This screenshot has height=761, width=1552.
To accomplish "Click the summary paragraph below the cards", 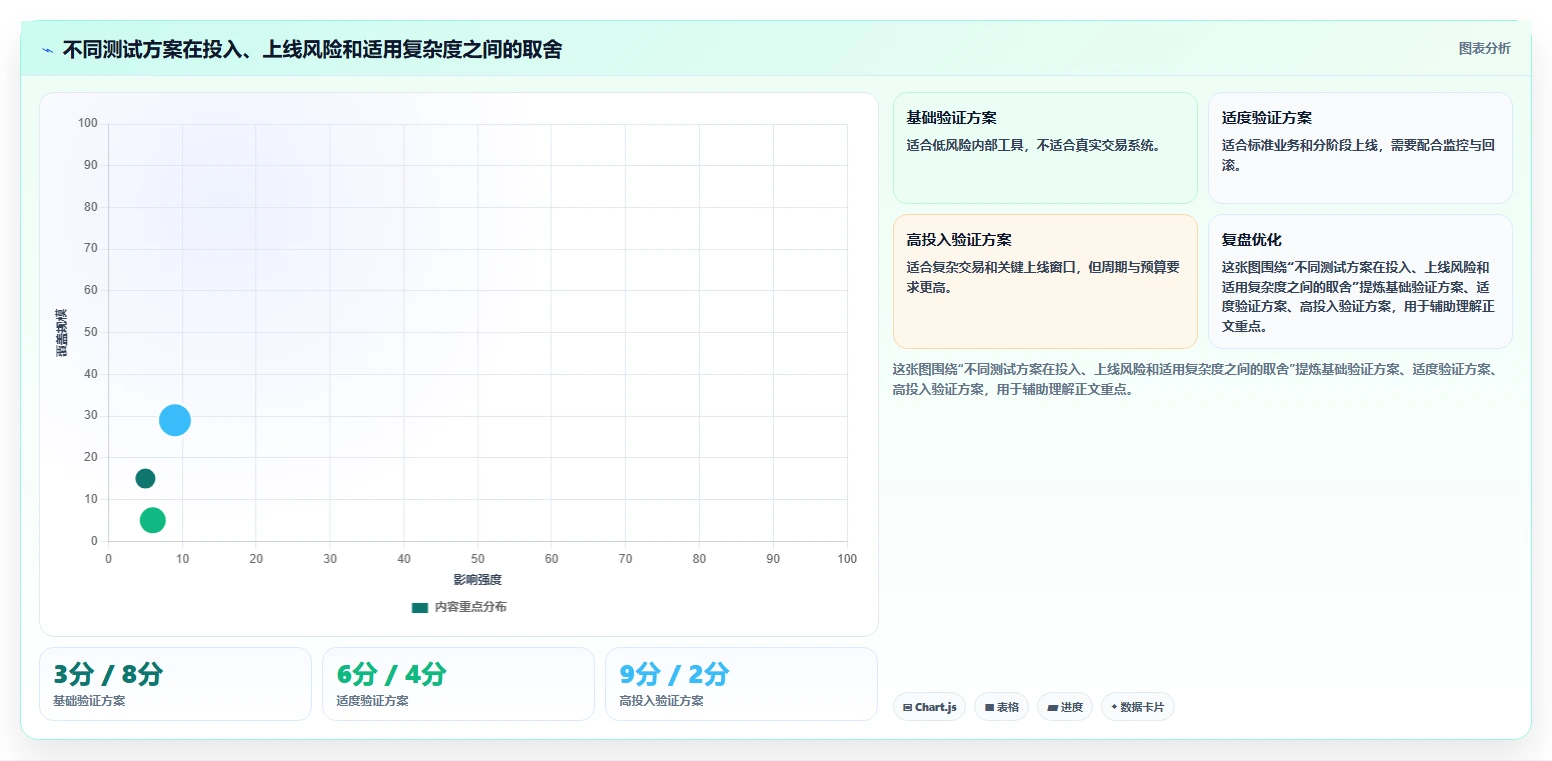I will click(x=1195, y=379).
